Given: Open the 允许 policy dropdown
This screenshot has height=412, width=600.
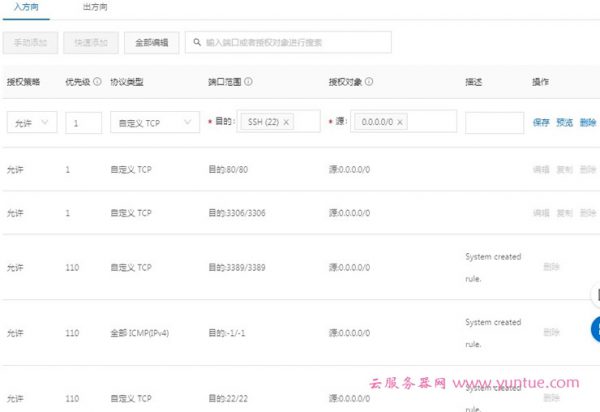Looking at the screenshot, I should (x=31, y=122).
